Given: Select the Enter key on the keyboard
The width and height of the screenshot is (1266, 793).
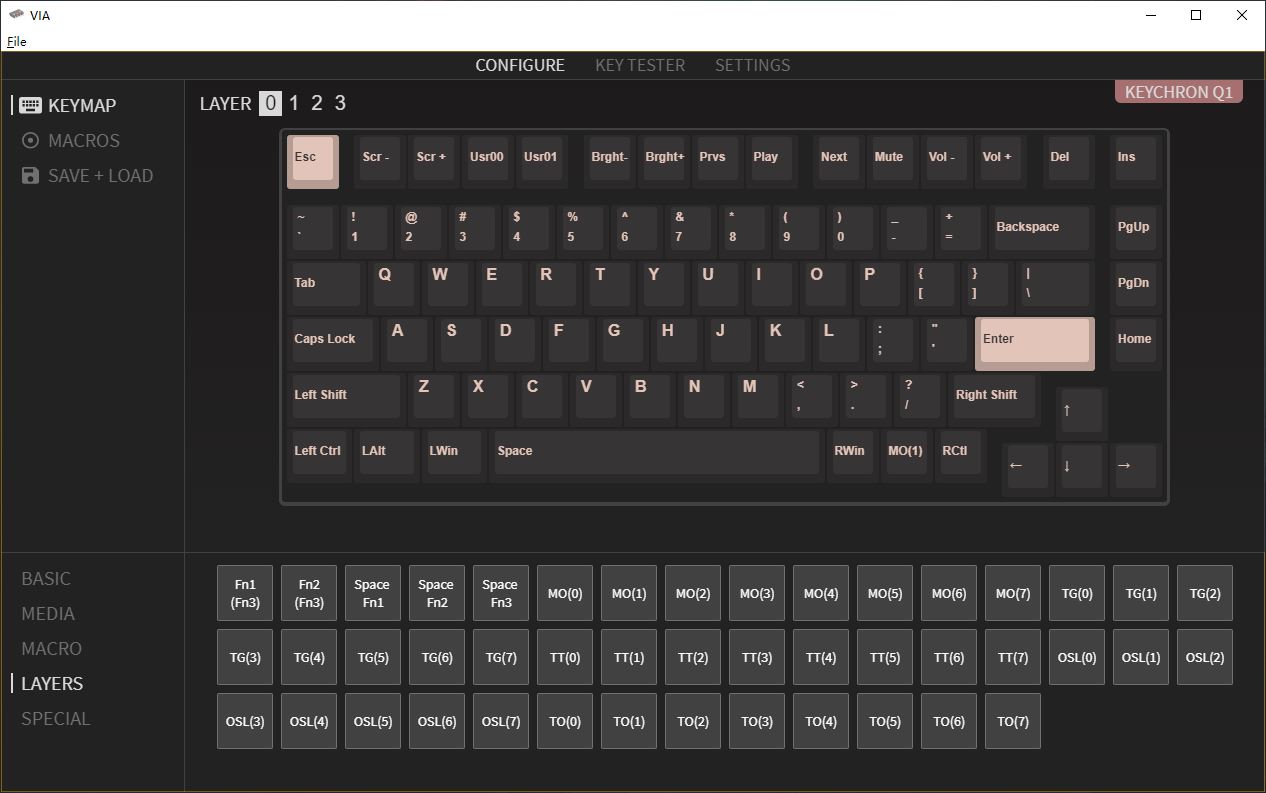Looking at the screenshot, I should [1033, 342].
